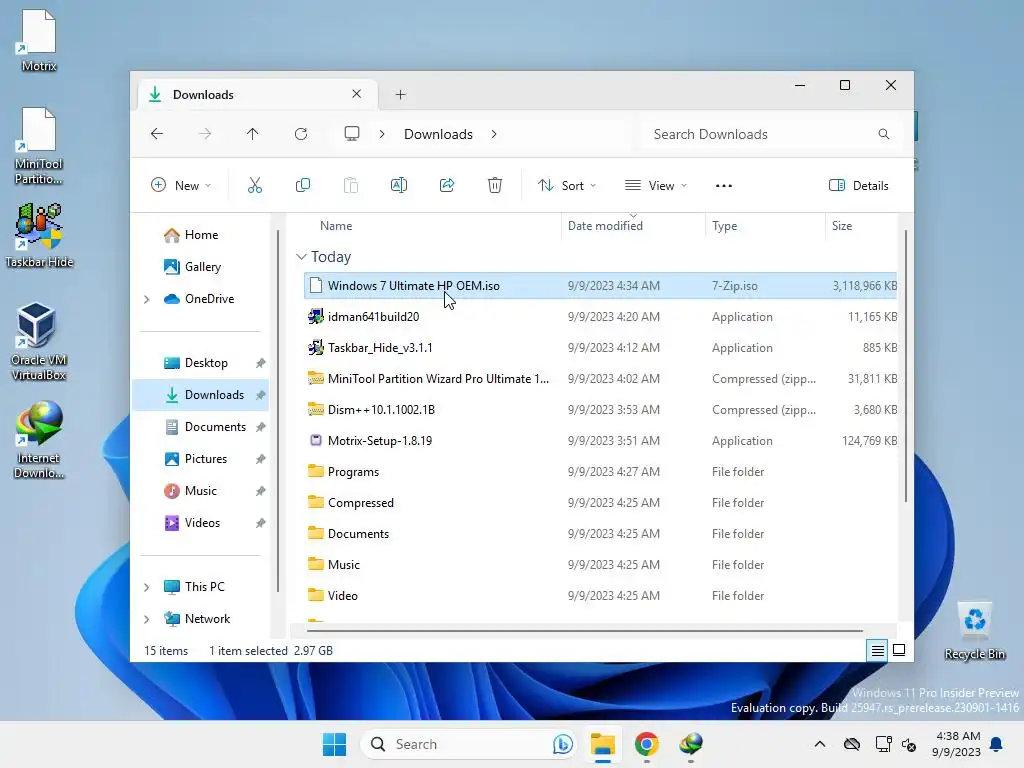Click Bing chat icon in taskbar search
The image size is (1024, 768).
pyautogui.click(x=562, y=744)
